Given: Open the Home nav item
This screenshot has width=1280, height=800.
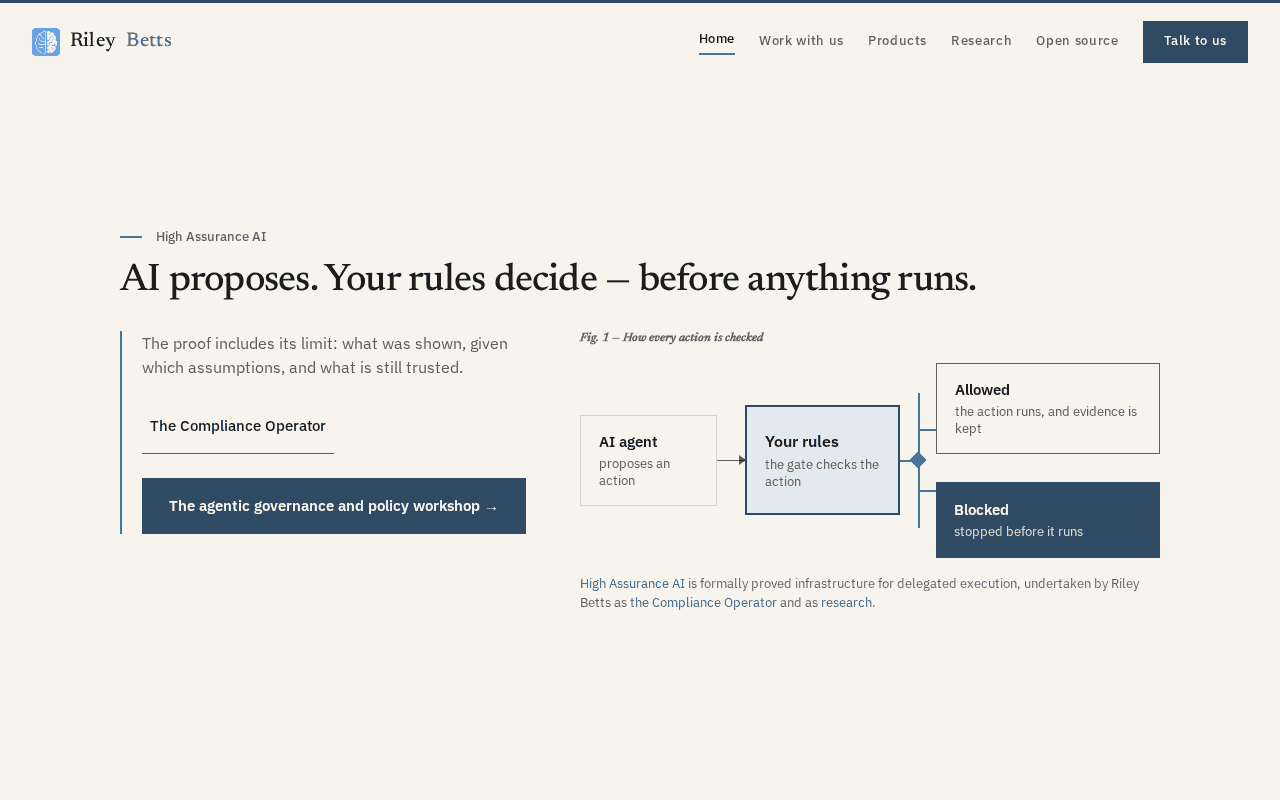Looking at the screenshot, I should [717, 40].
